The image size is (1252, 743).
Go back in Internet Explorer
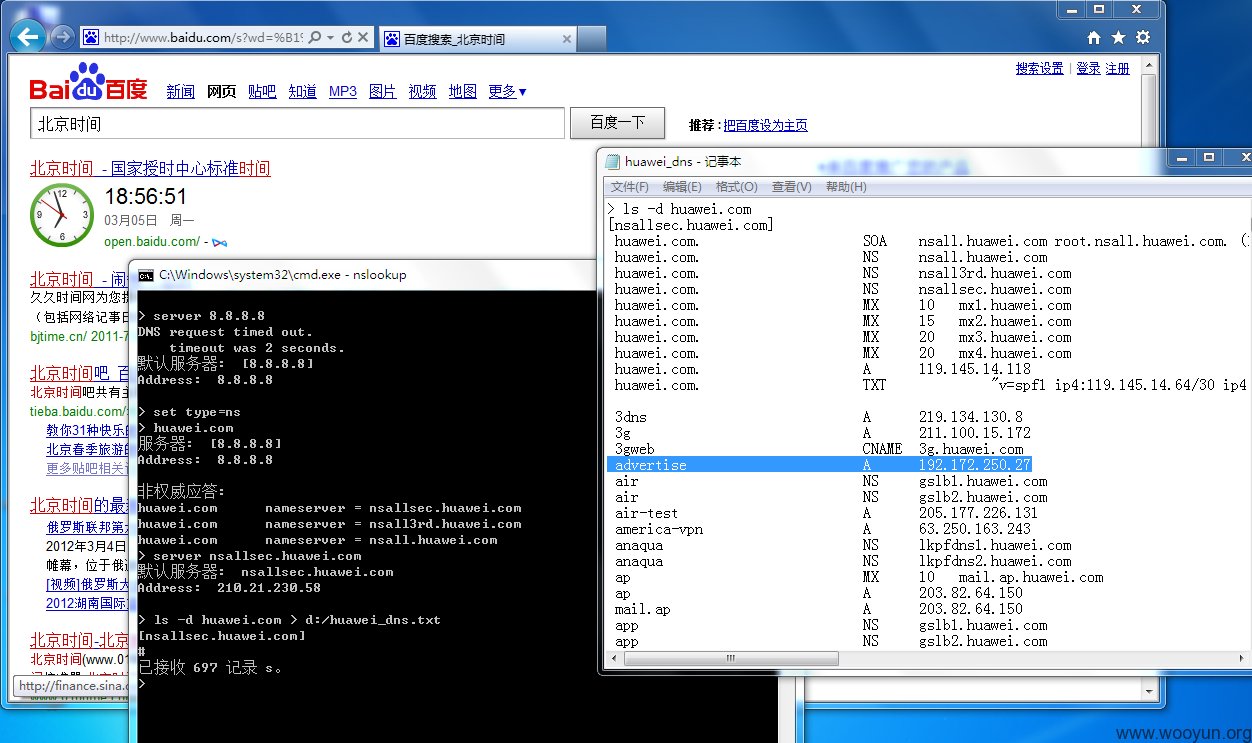pos(28,37)
